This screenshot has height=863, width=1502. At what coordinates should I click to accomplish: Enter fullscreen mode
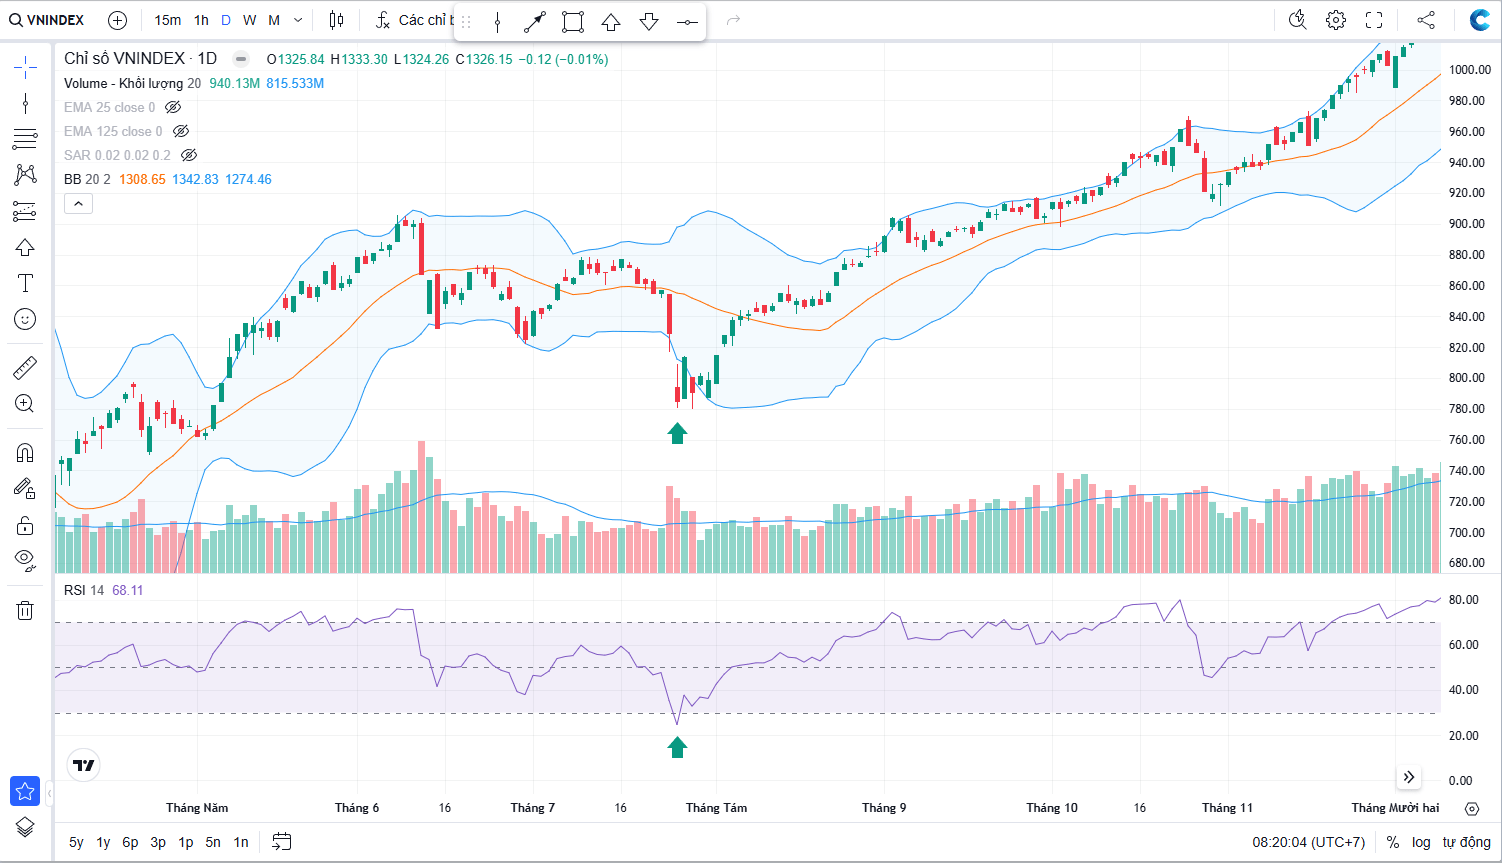click(x=1374, y=20)
